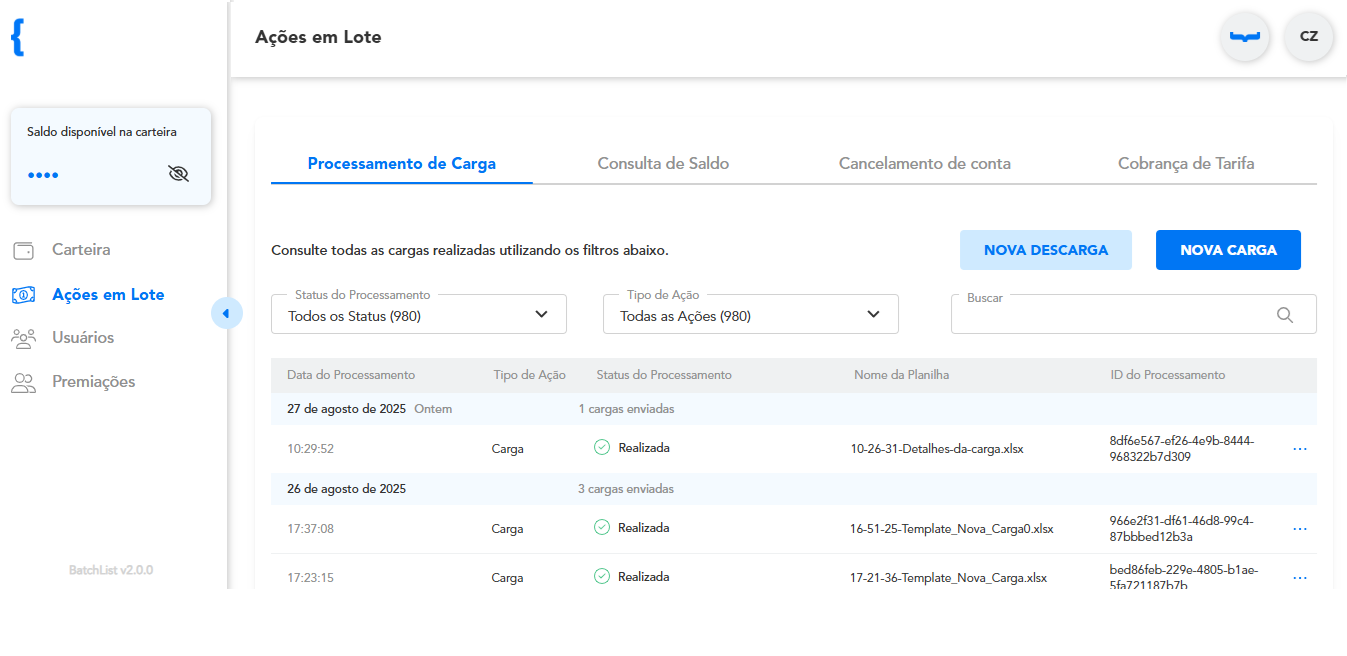Click the magnifier search icon
1347x656 pixels.
1286,315
